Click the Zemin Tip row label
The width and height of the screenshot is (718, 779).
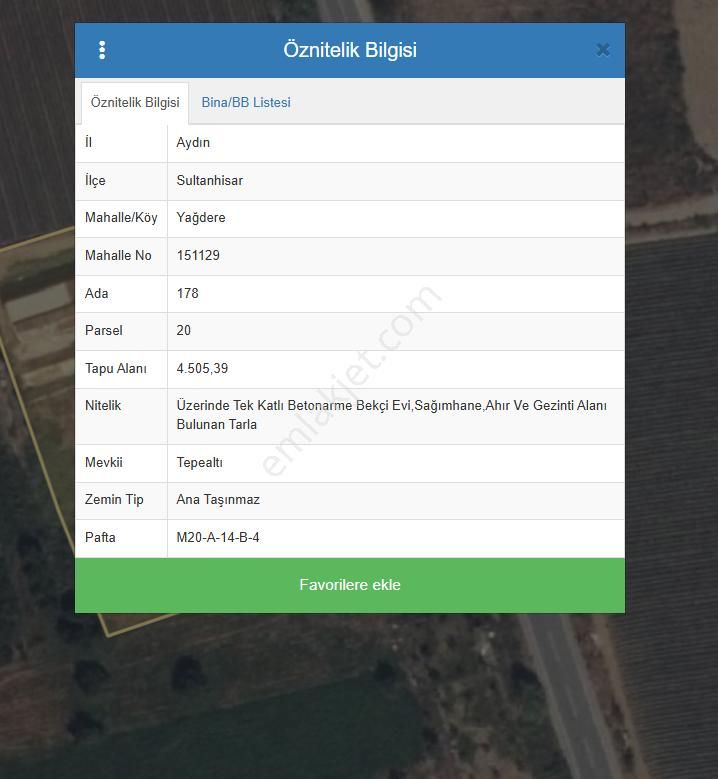coord(114,500)
